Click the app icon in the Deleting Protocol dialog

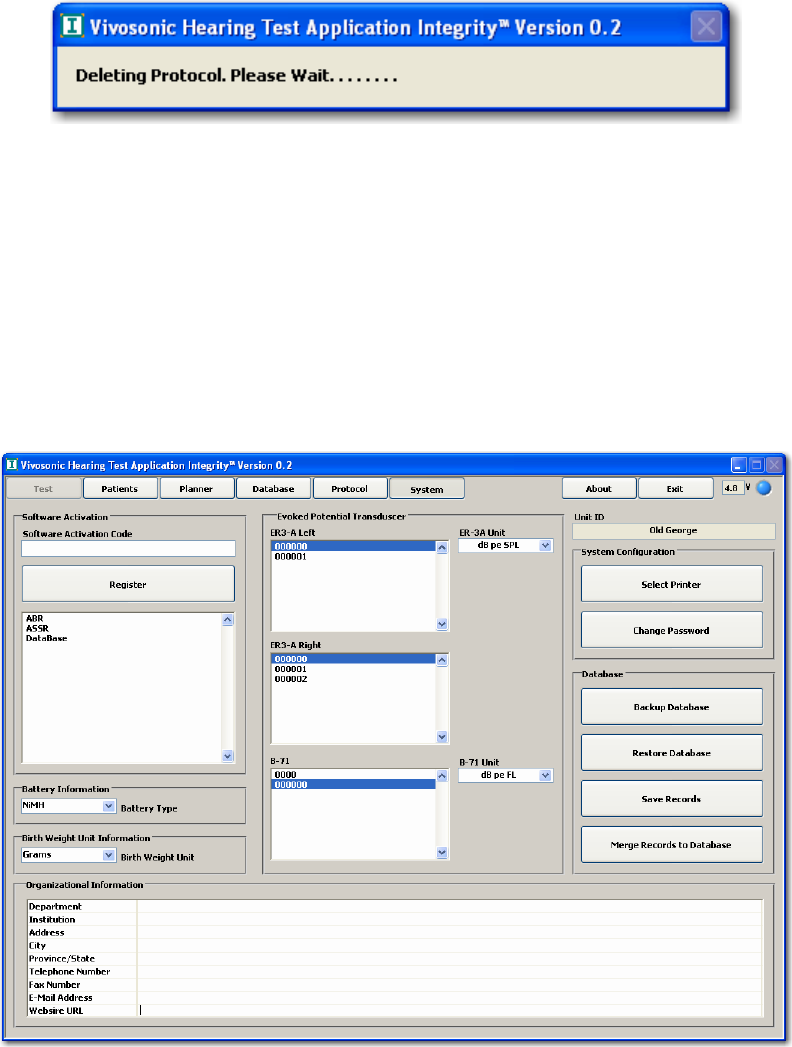(x=72, y=26)
